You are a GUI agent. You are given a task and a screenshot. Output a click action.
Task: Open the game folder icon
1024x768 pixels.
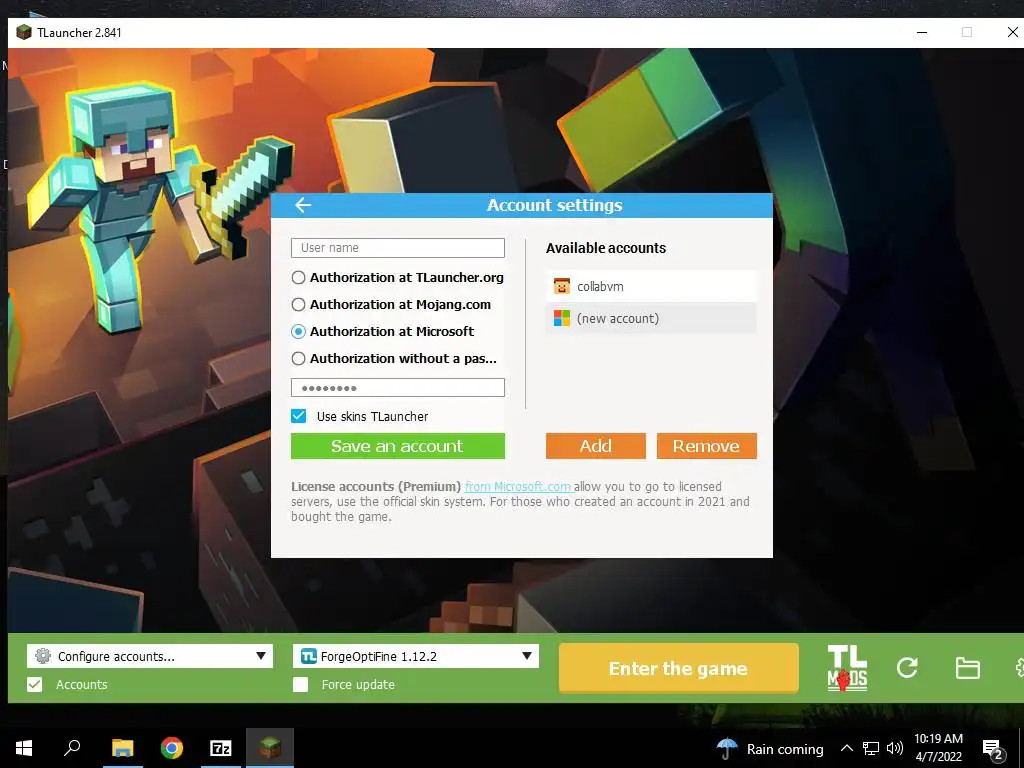tap(967, 668)
